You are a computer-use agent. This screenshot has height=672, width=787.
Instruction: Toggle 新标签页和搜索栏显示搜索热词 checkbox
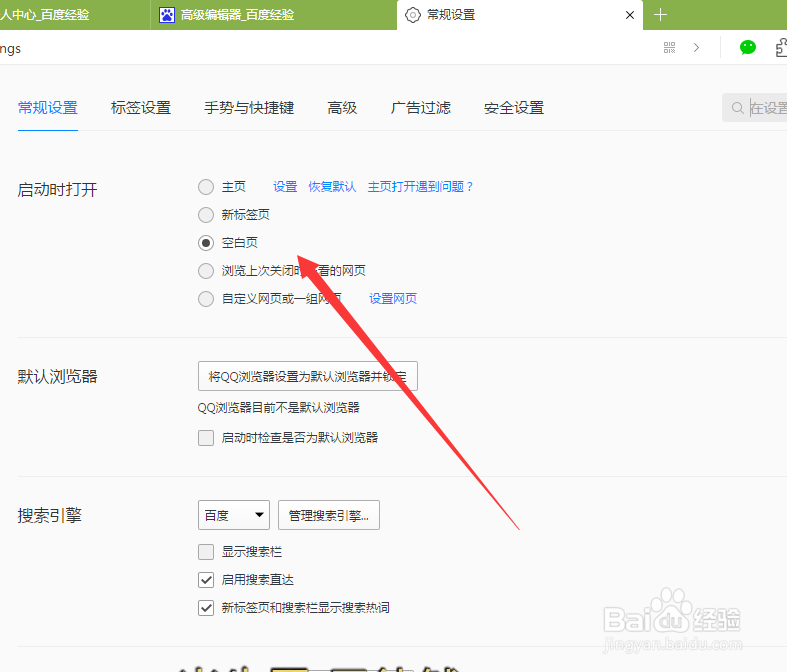206,608
